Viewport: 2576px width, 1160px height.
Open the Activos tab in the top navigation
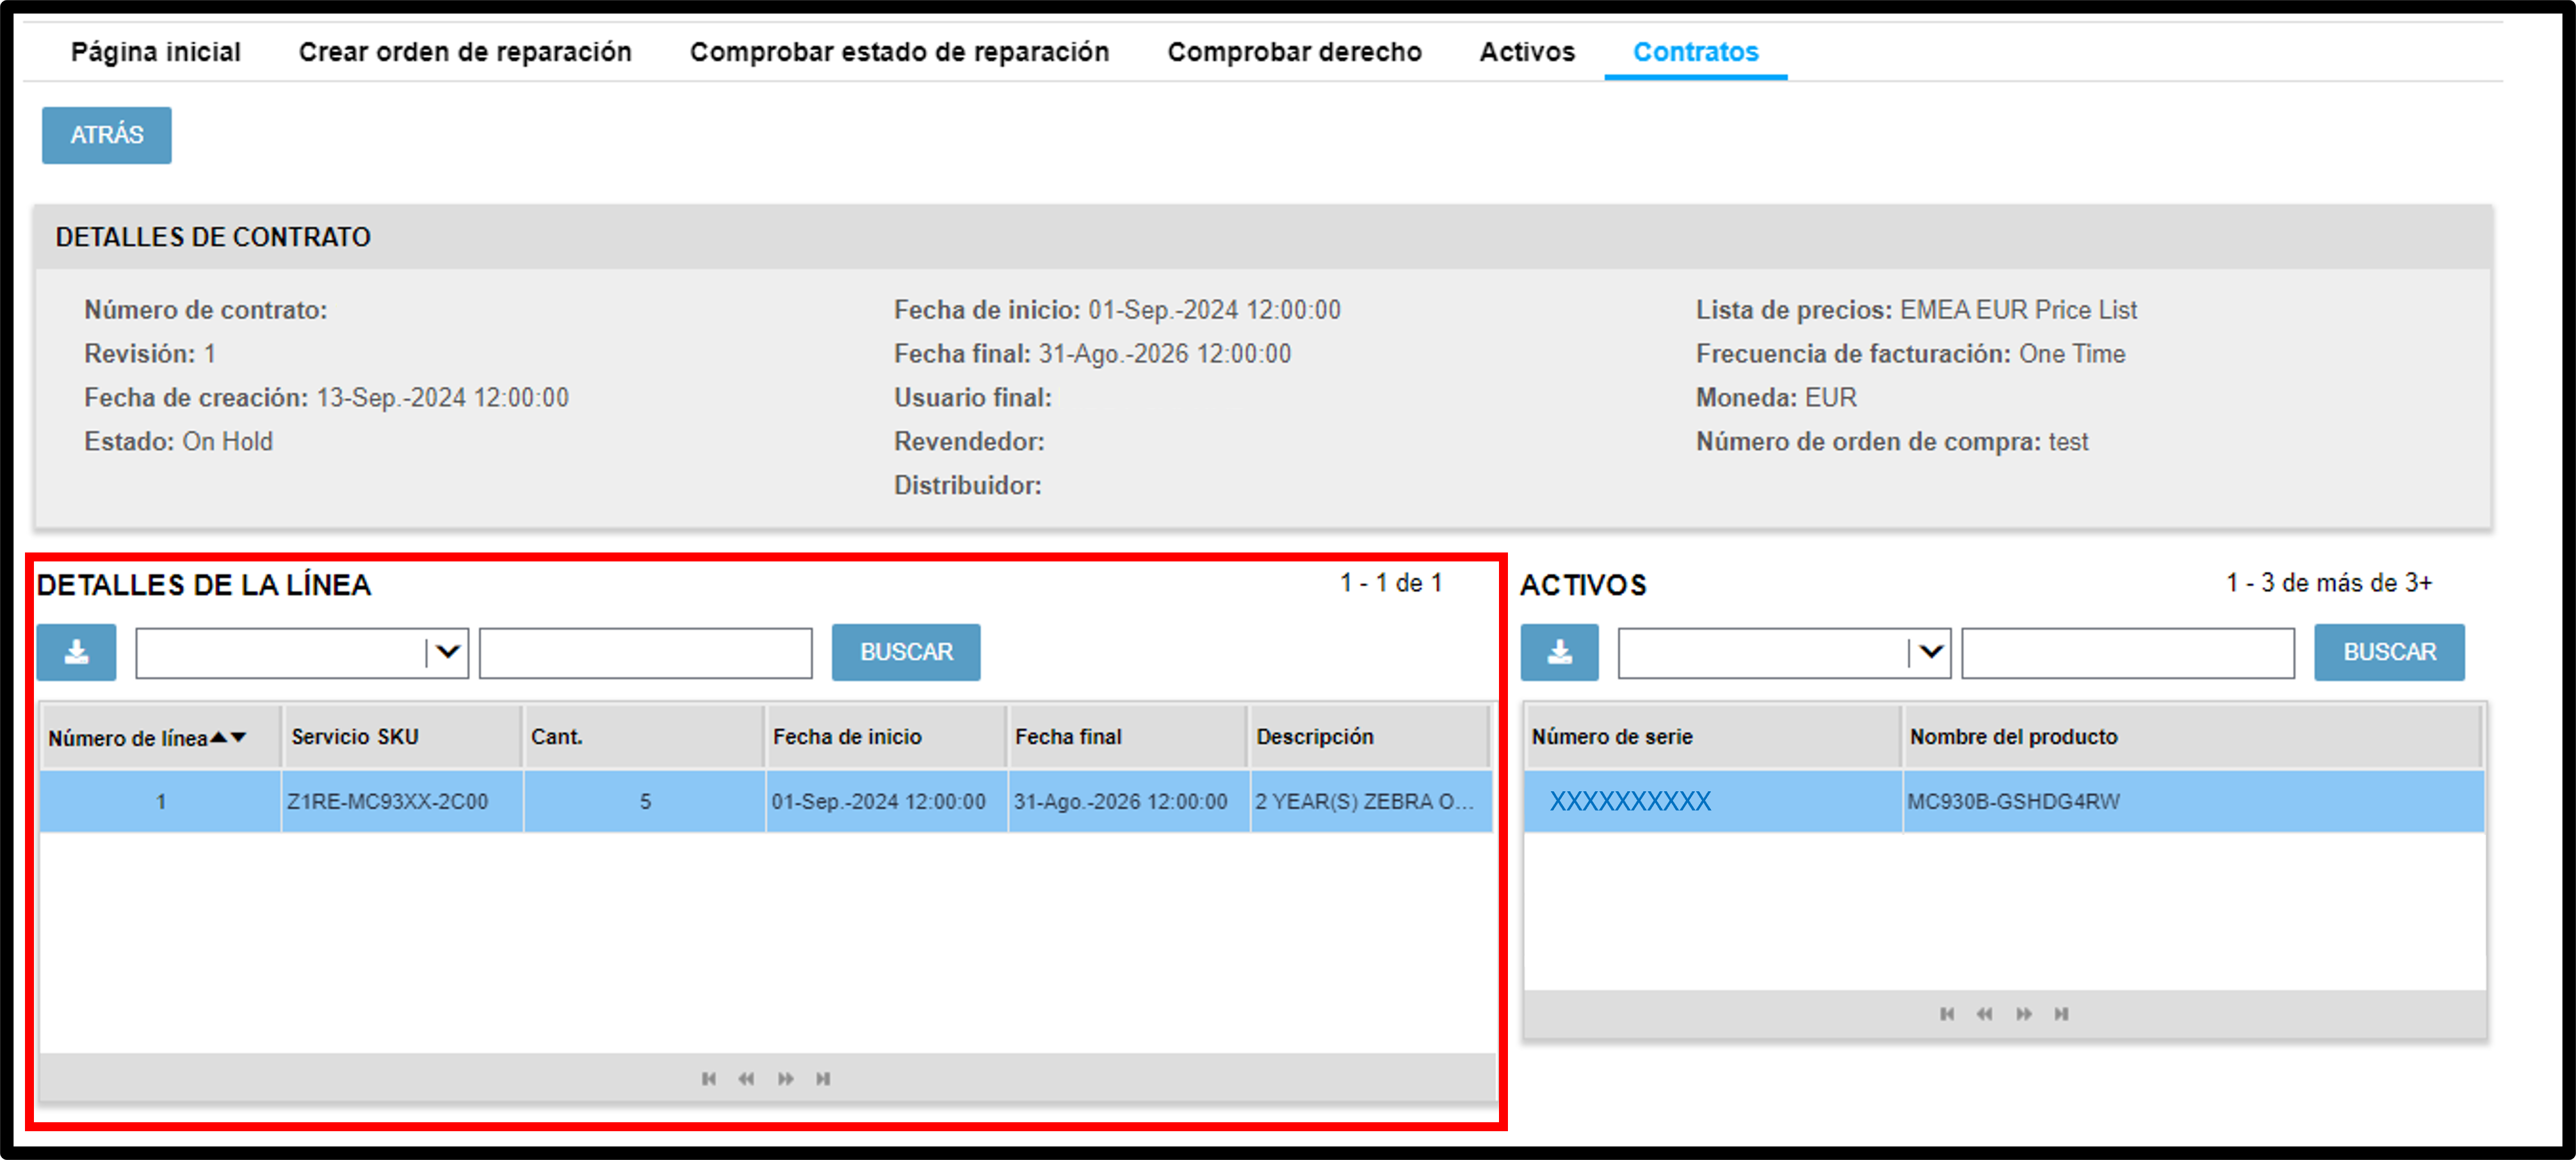pos(1527,52)
